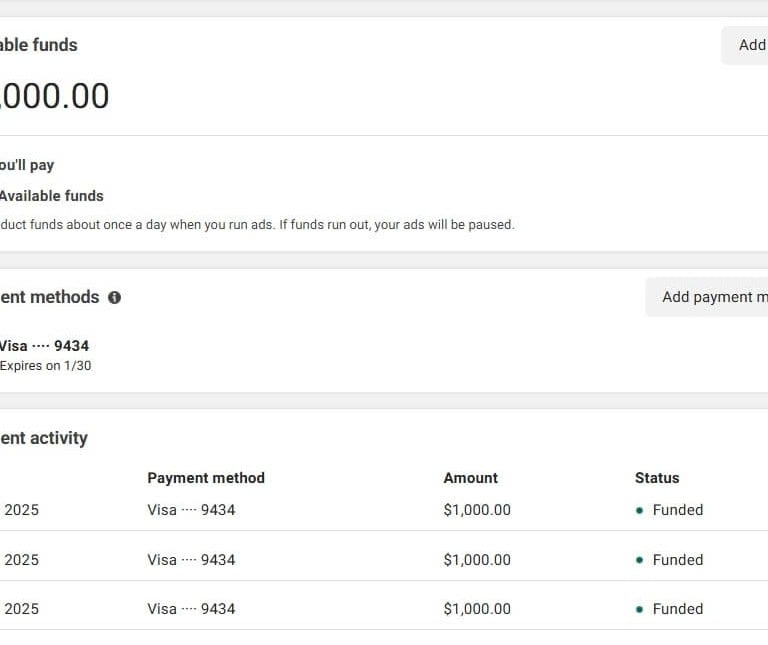This screenshot has width=768, height=645.
Task: Click the 'Expires on 1/30' text
Action: point(46,366)
